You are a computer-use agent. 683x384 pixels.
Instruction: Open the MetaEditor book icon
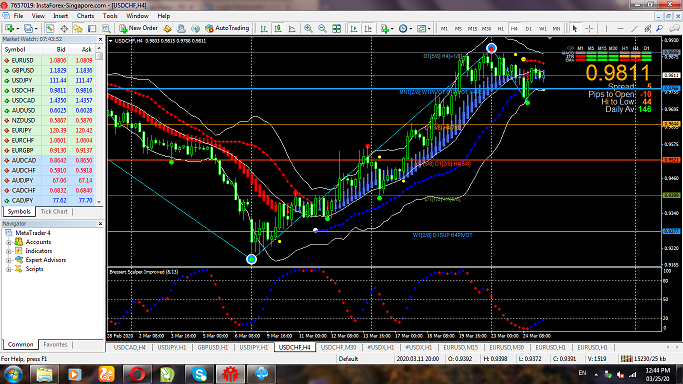[167, 28]
